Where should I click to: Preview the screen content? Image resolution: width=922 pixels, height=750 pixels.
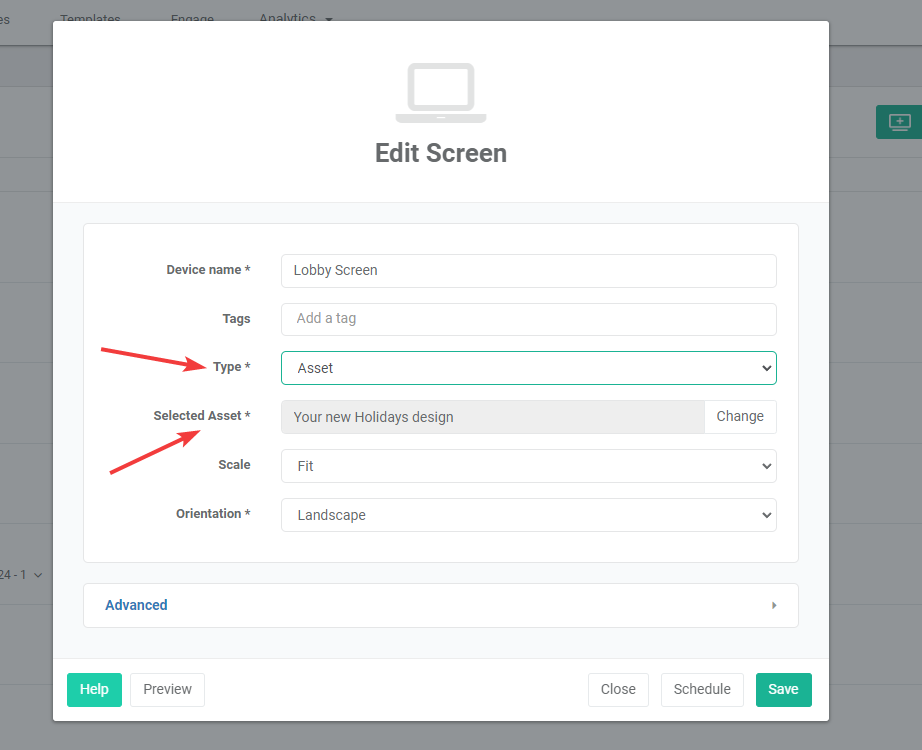click(167, 690)
